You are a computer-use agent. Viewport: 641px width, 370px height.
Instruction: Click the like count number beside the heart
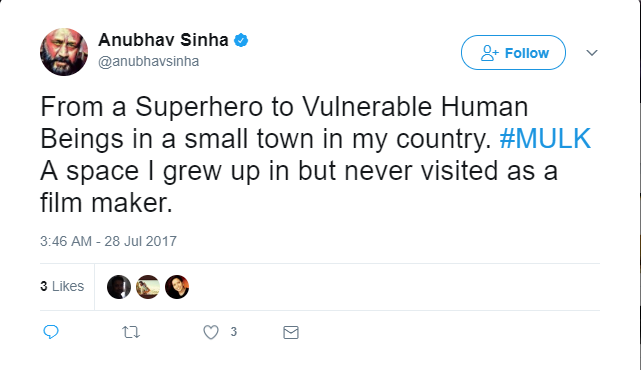click(233, 332)
